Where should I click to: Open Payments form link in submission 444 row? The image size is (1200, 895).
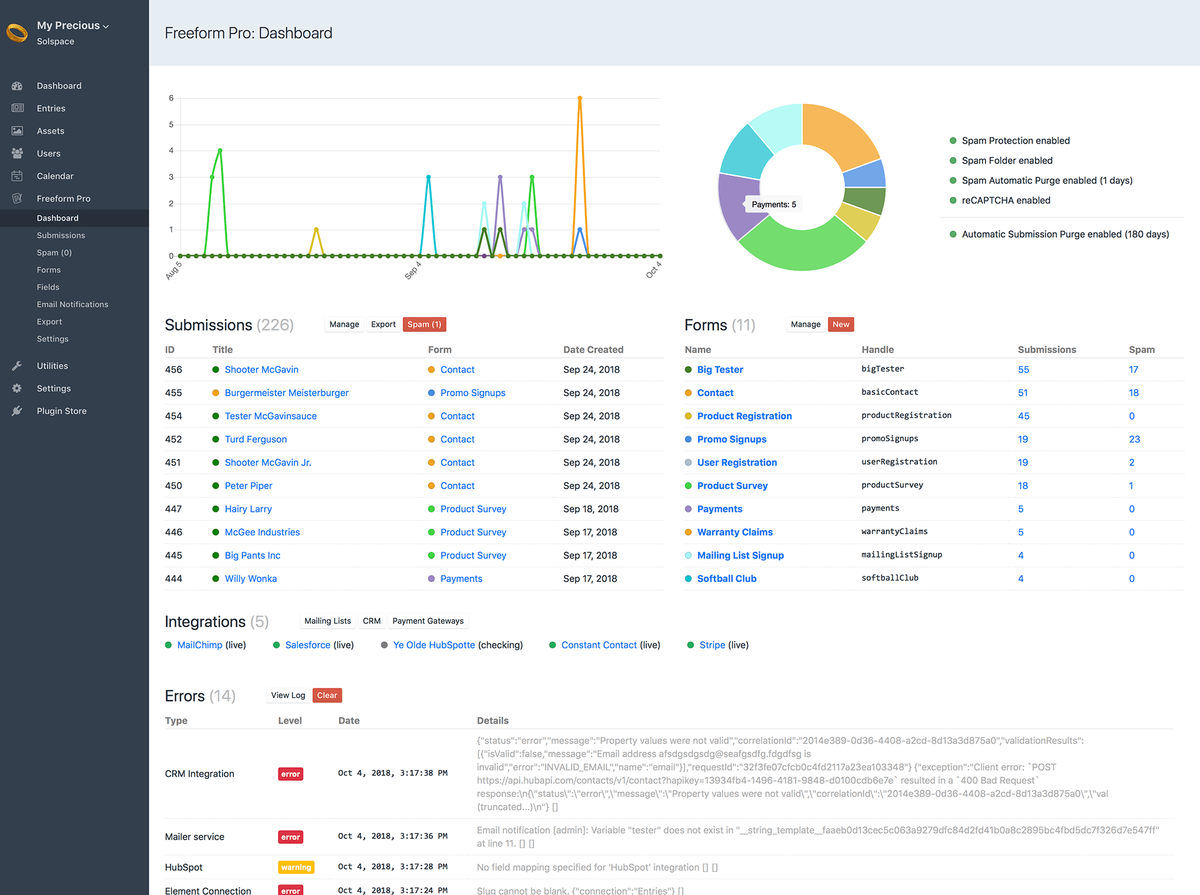tap(462, 579)
